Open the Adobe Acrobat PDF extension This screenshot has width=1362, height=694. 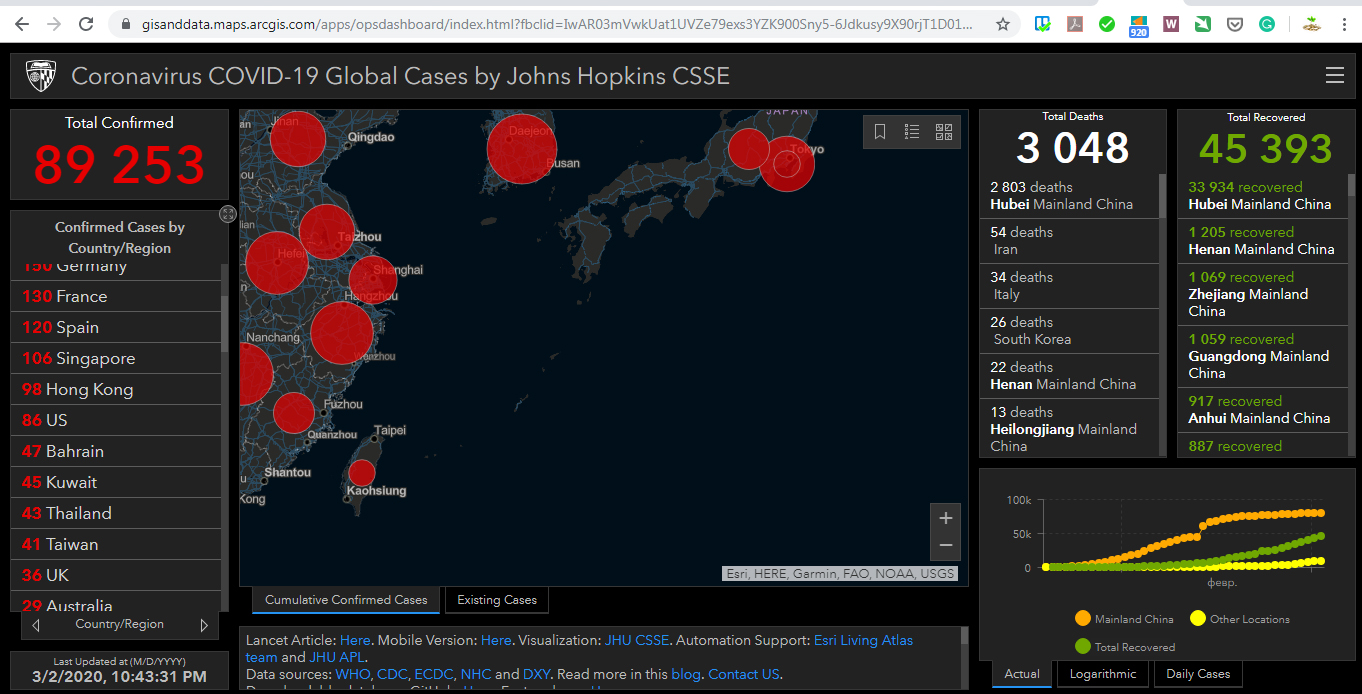coord(1075,24)
